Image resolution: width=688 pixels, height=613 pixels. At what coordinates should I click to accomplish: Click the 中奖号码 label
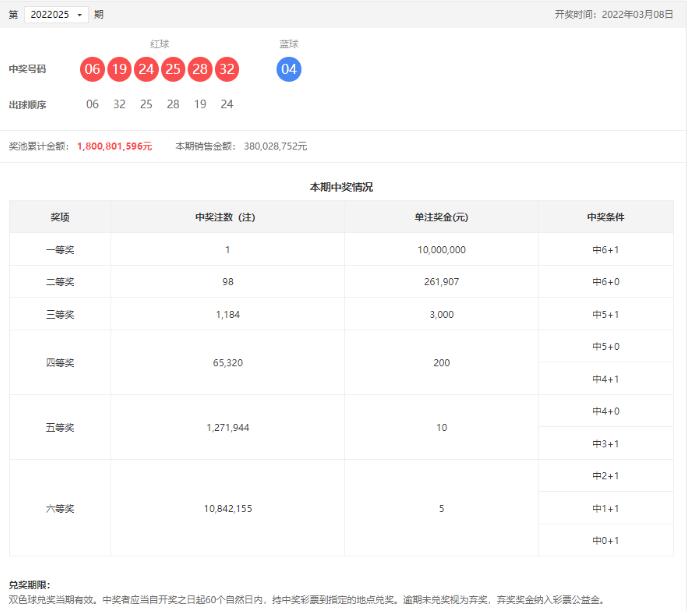coord(27,69)
